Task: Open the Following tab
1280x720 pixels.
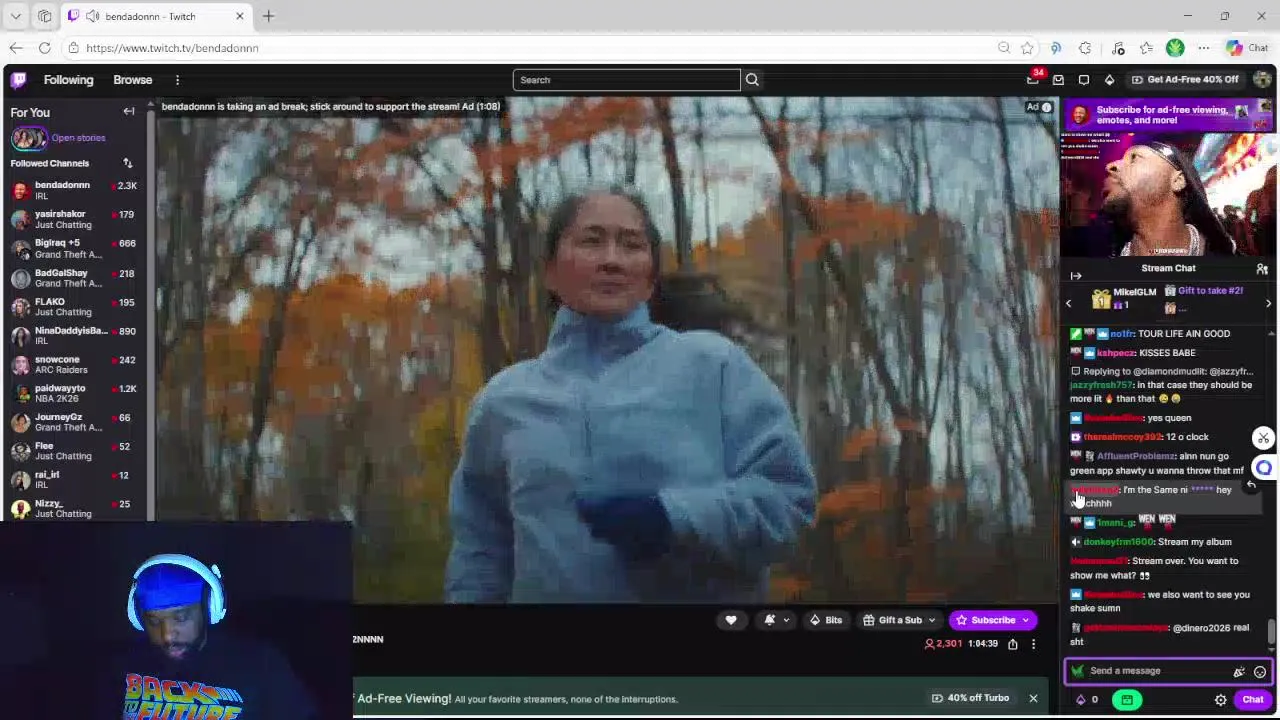Action: 68,80
